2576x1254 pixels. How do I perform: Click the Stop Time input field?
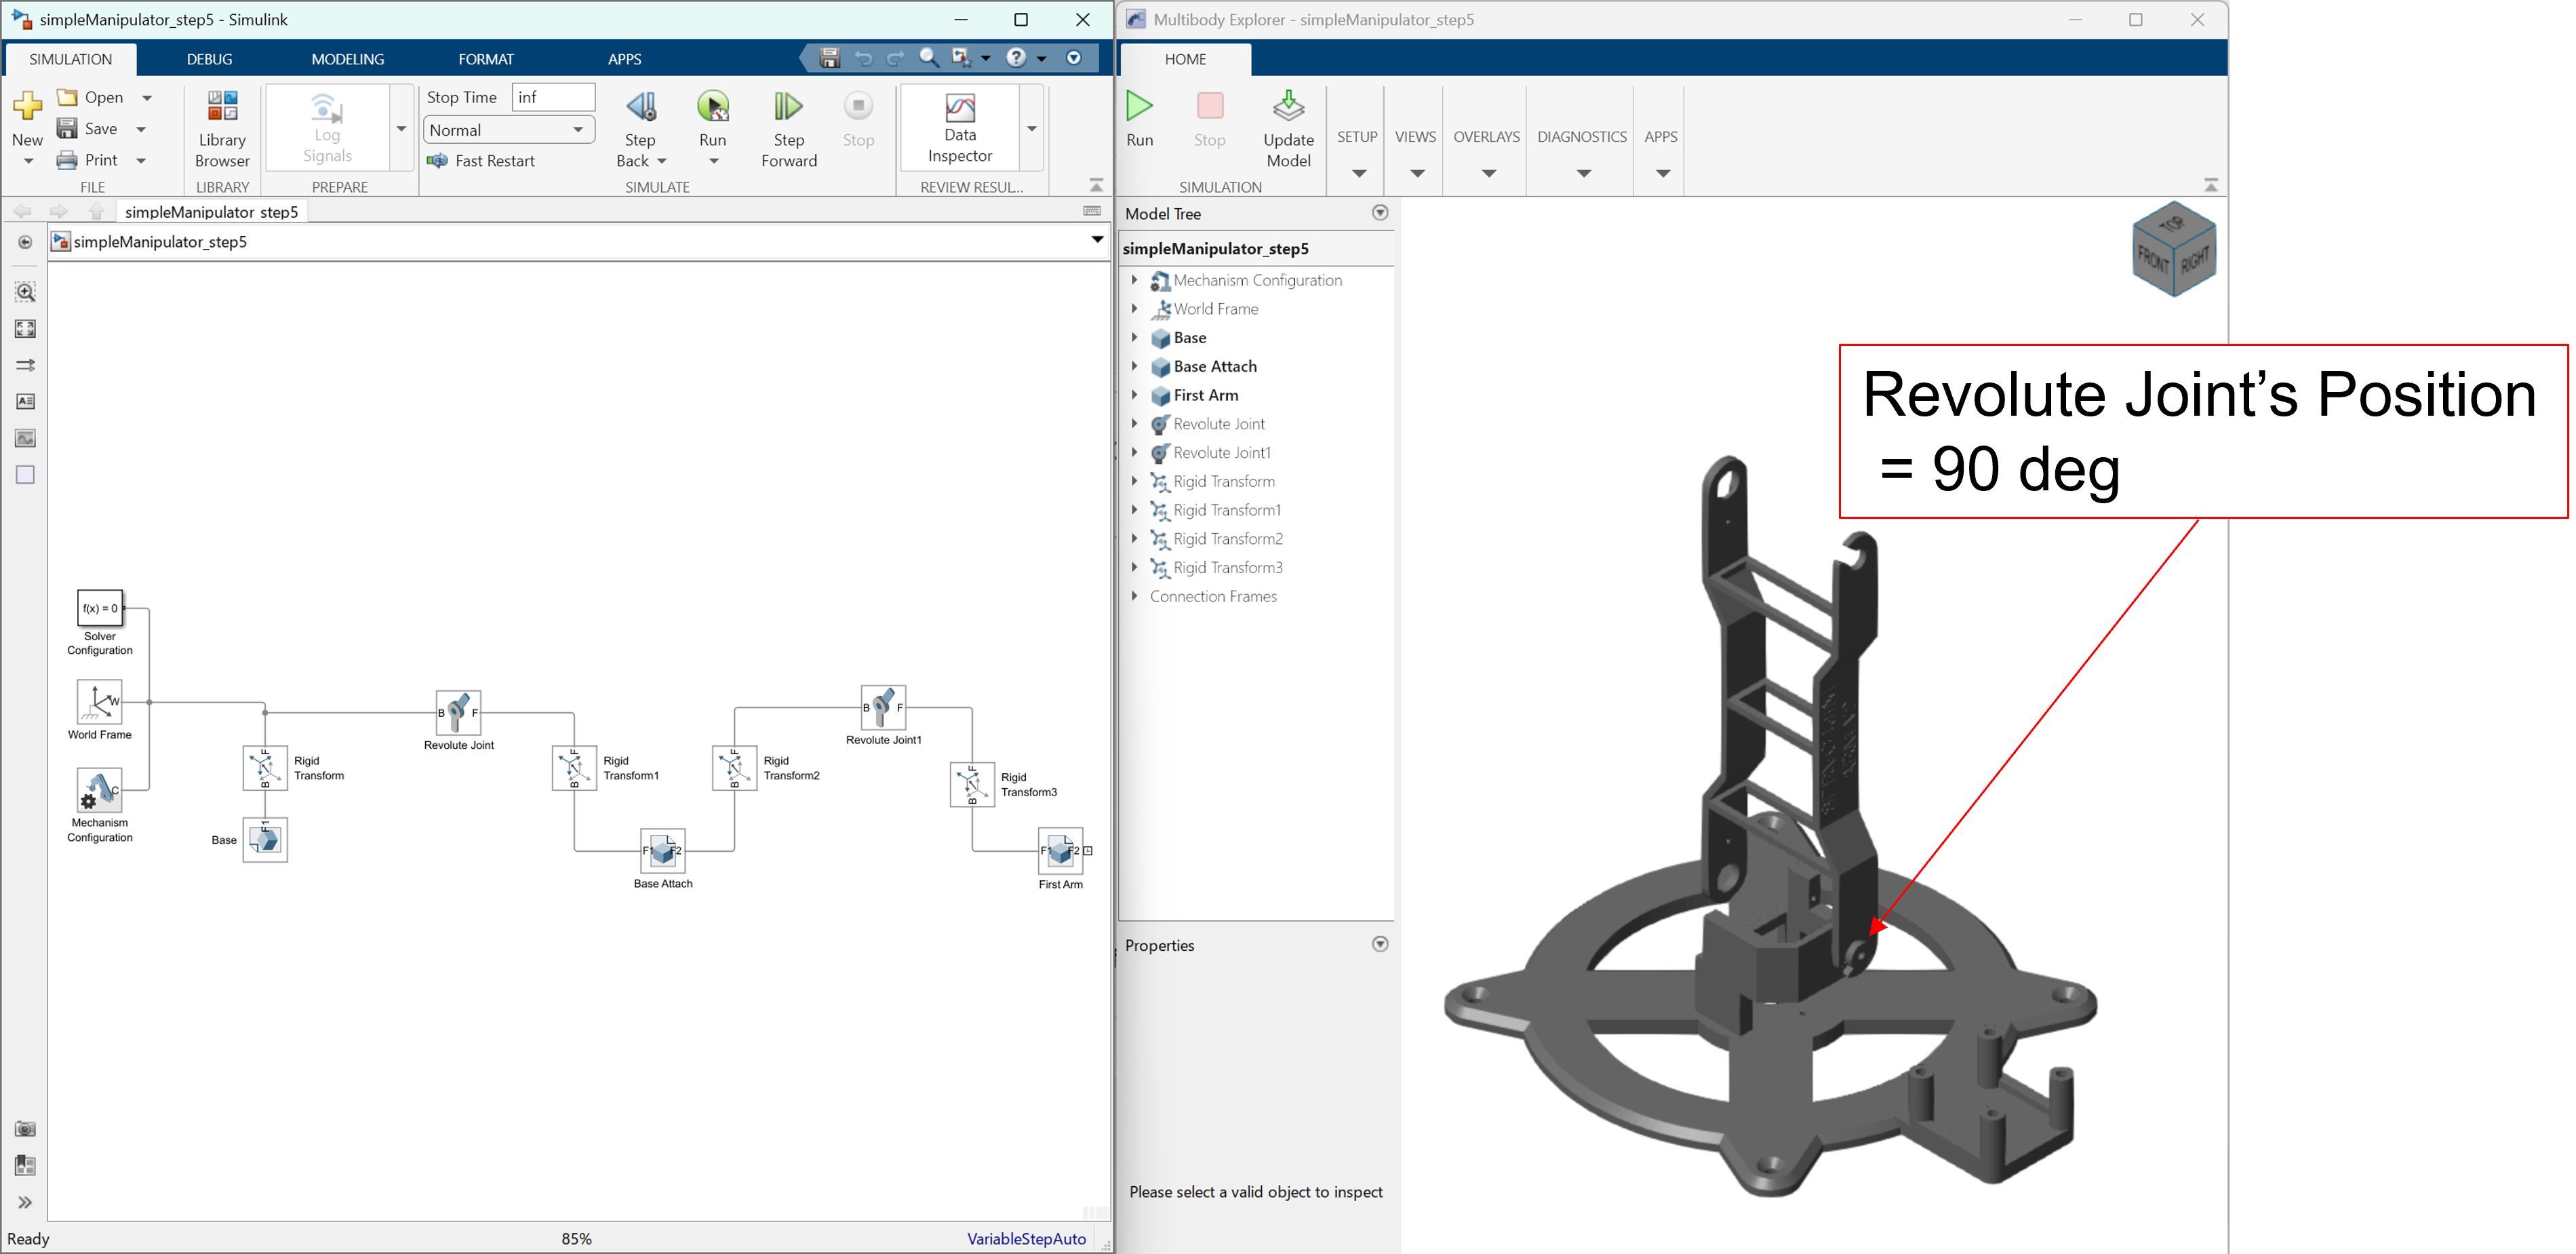pos(553,97)
